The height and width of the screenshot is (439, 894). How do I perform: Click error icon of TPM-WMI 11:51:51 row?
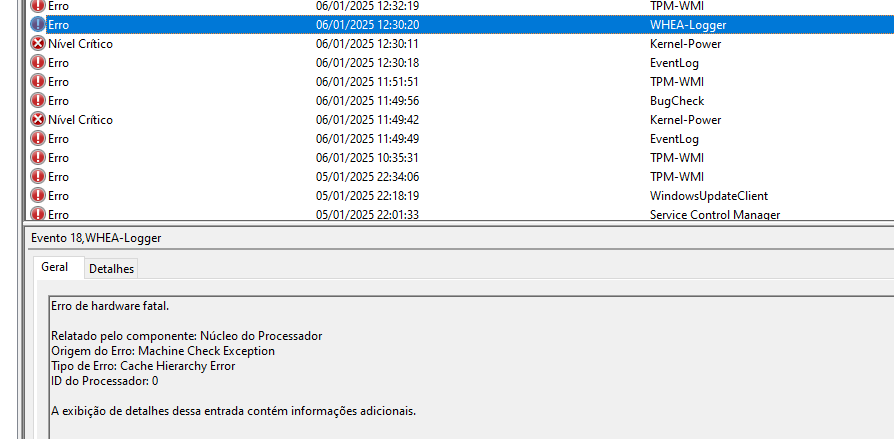[x=38, y=82]
